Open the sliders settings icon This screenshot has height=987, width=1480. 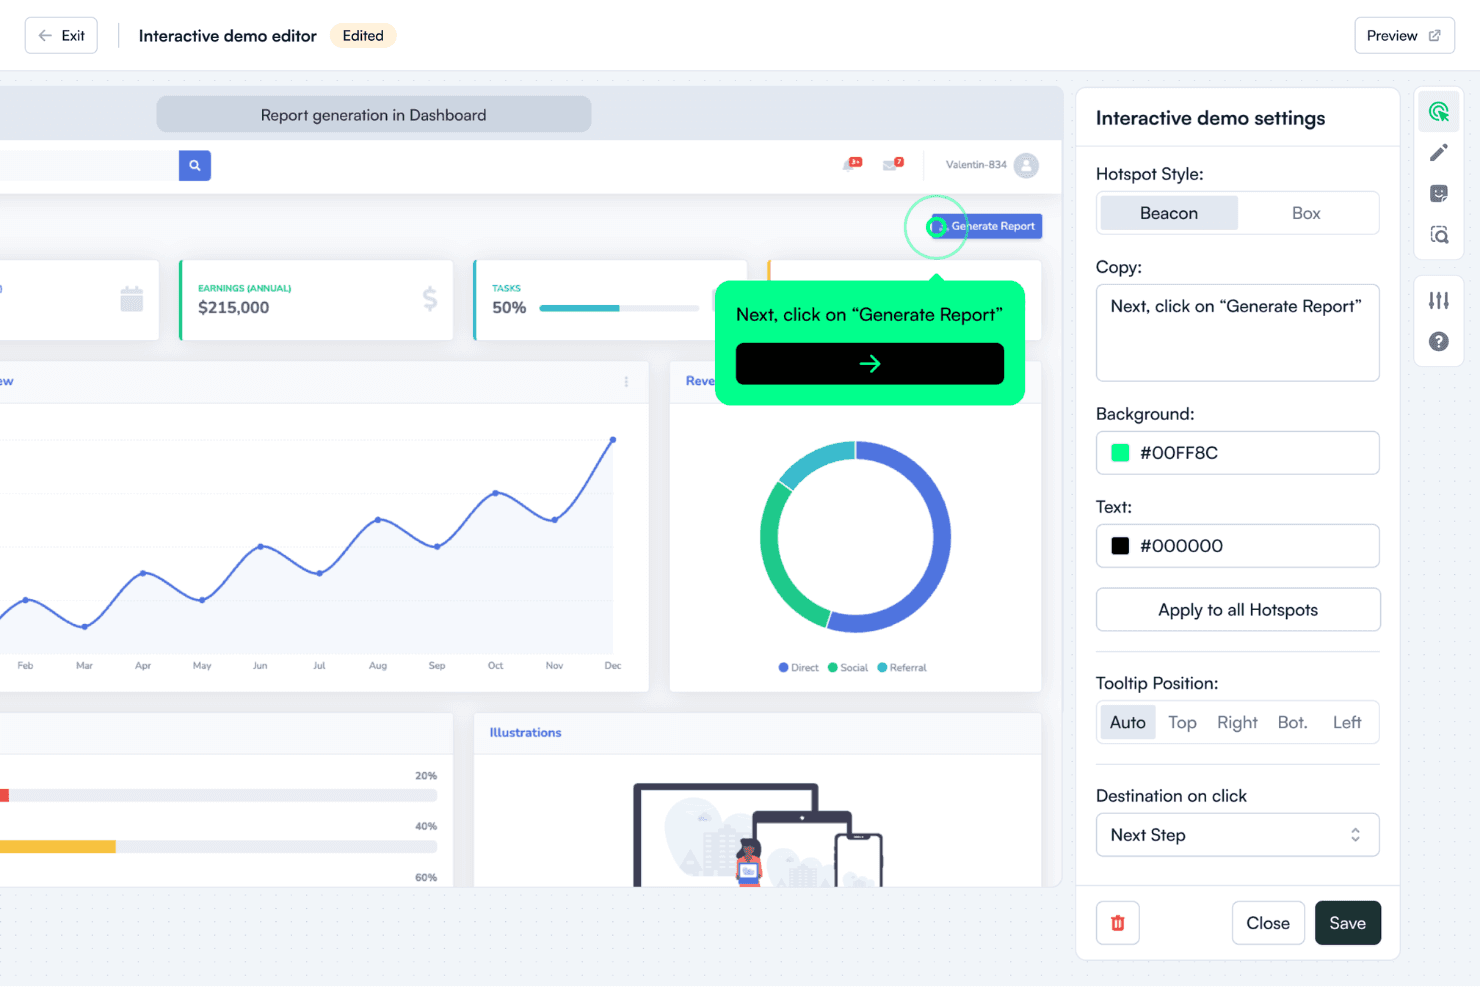tap(1438, 300)
